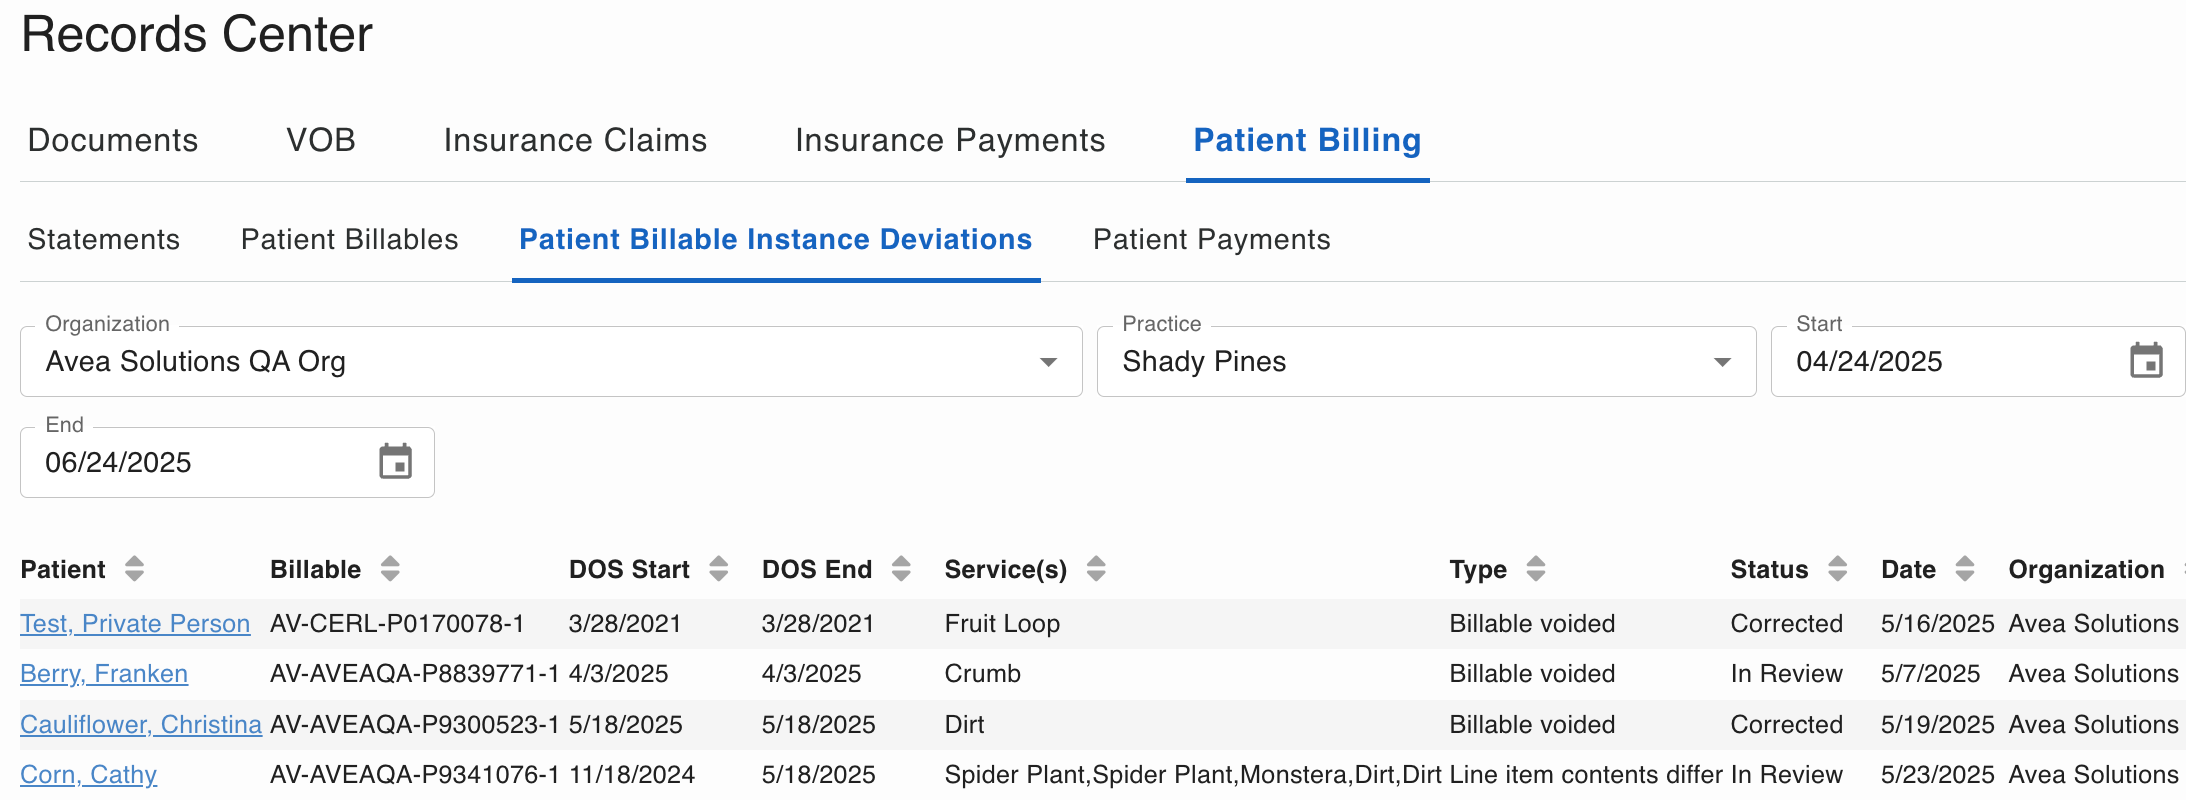The height and width of the screenshot is (800, 2186).
Task: Open the Patient Billables sub-tab
Action: coord(349,239)
